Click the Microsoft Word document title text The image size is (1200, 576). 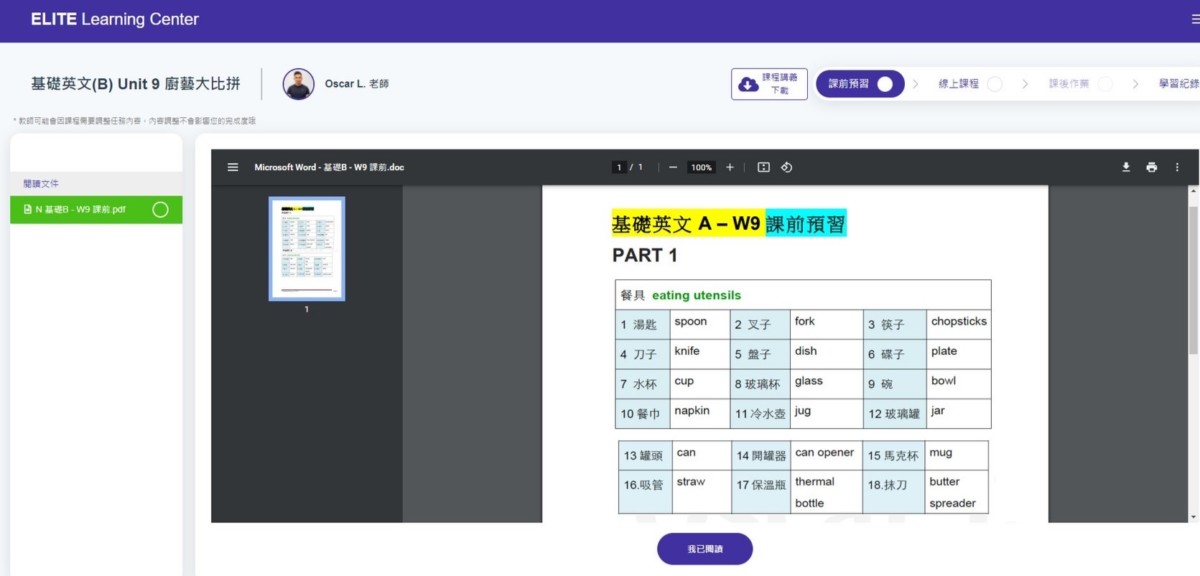pyautogui.click(x=329, y=167)
